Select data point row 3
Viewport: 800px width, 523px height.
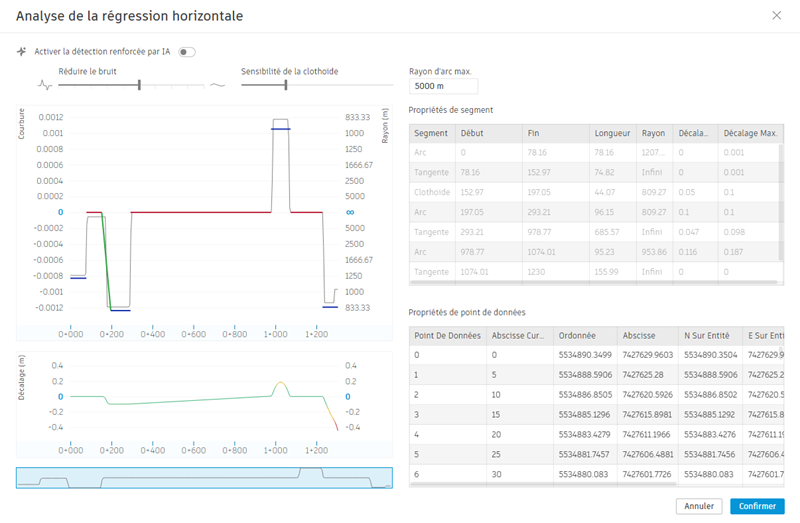point(596,415)
